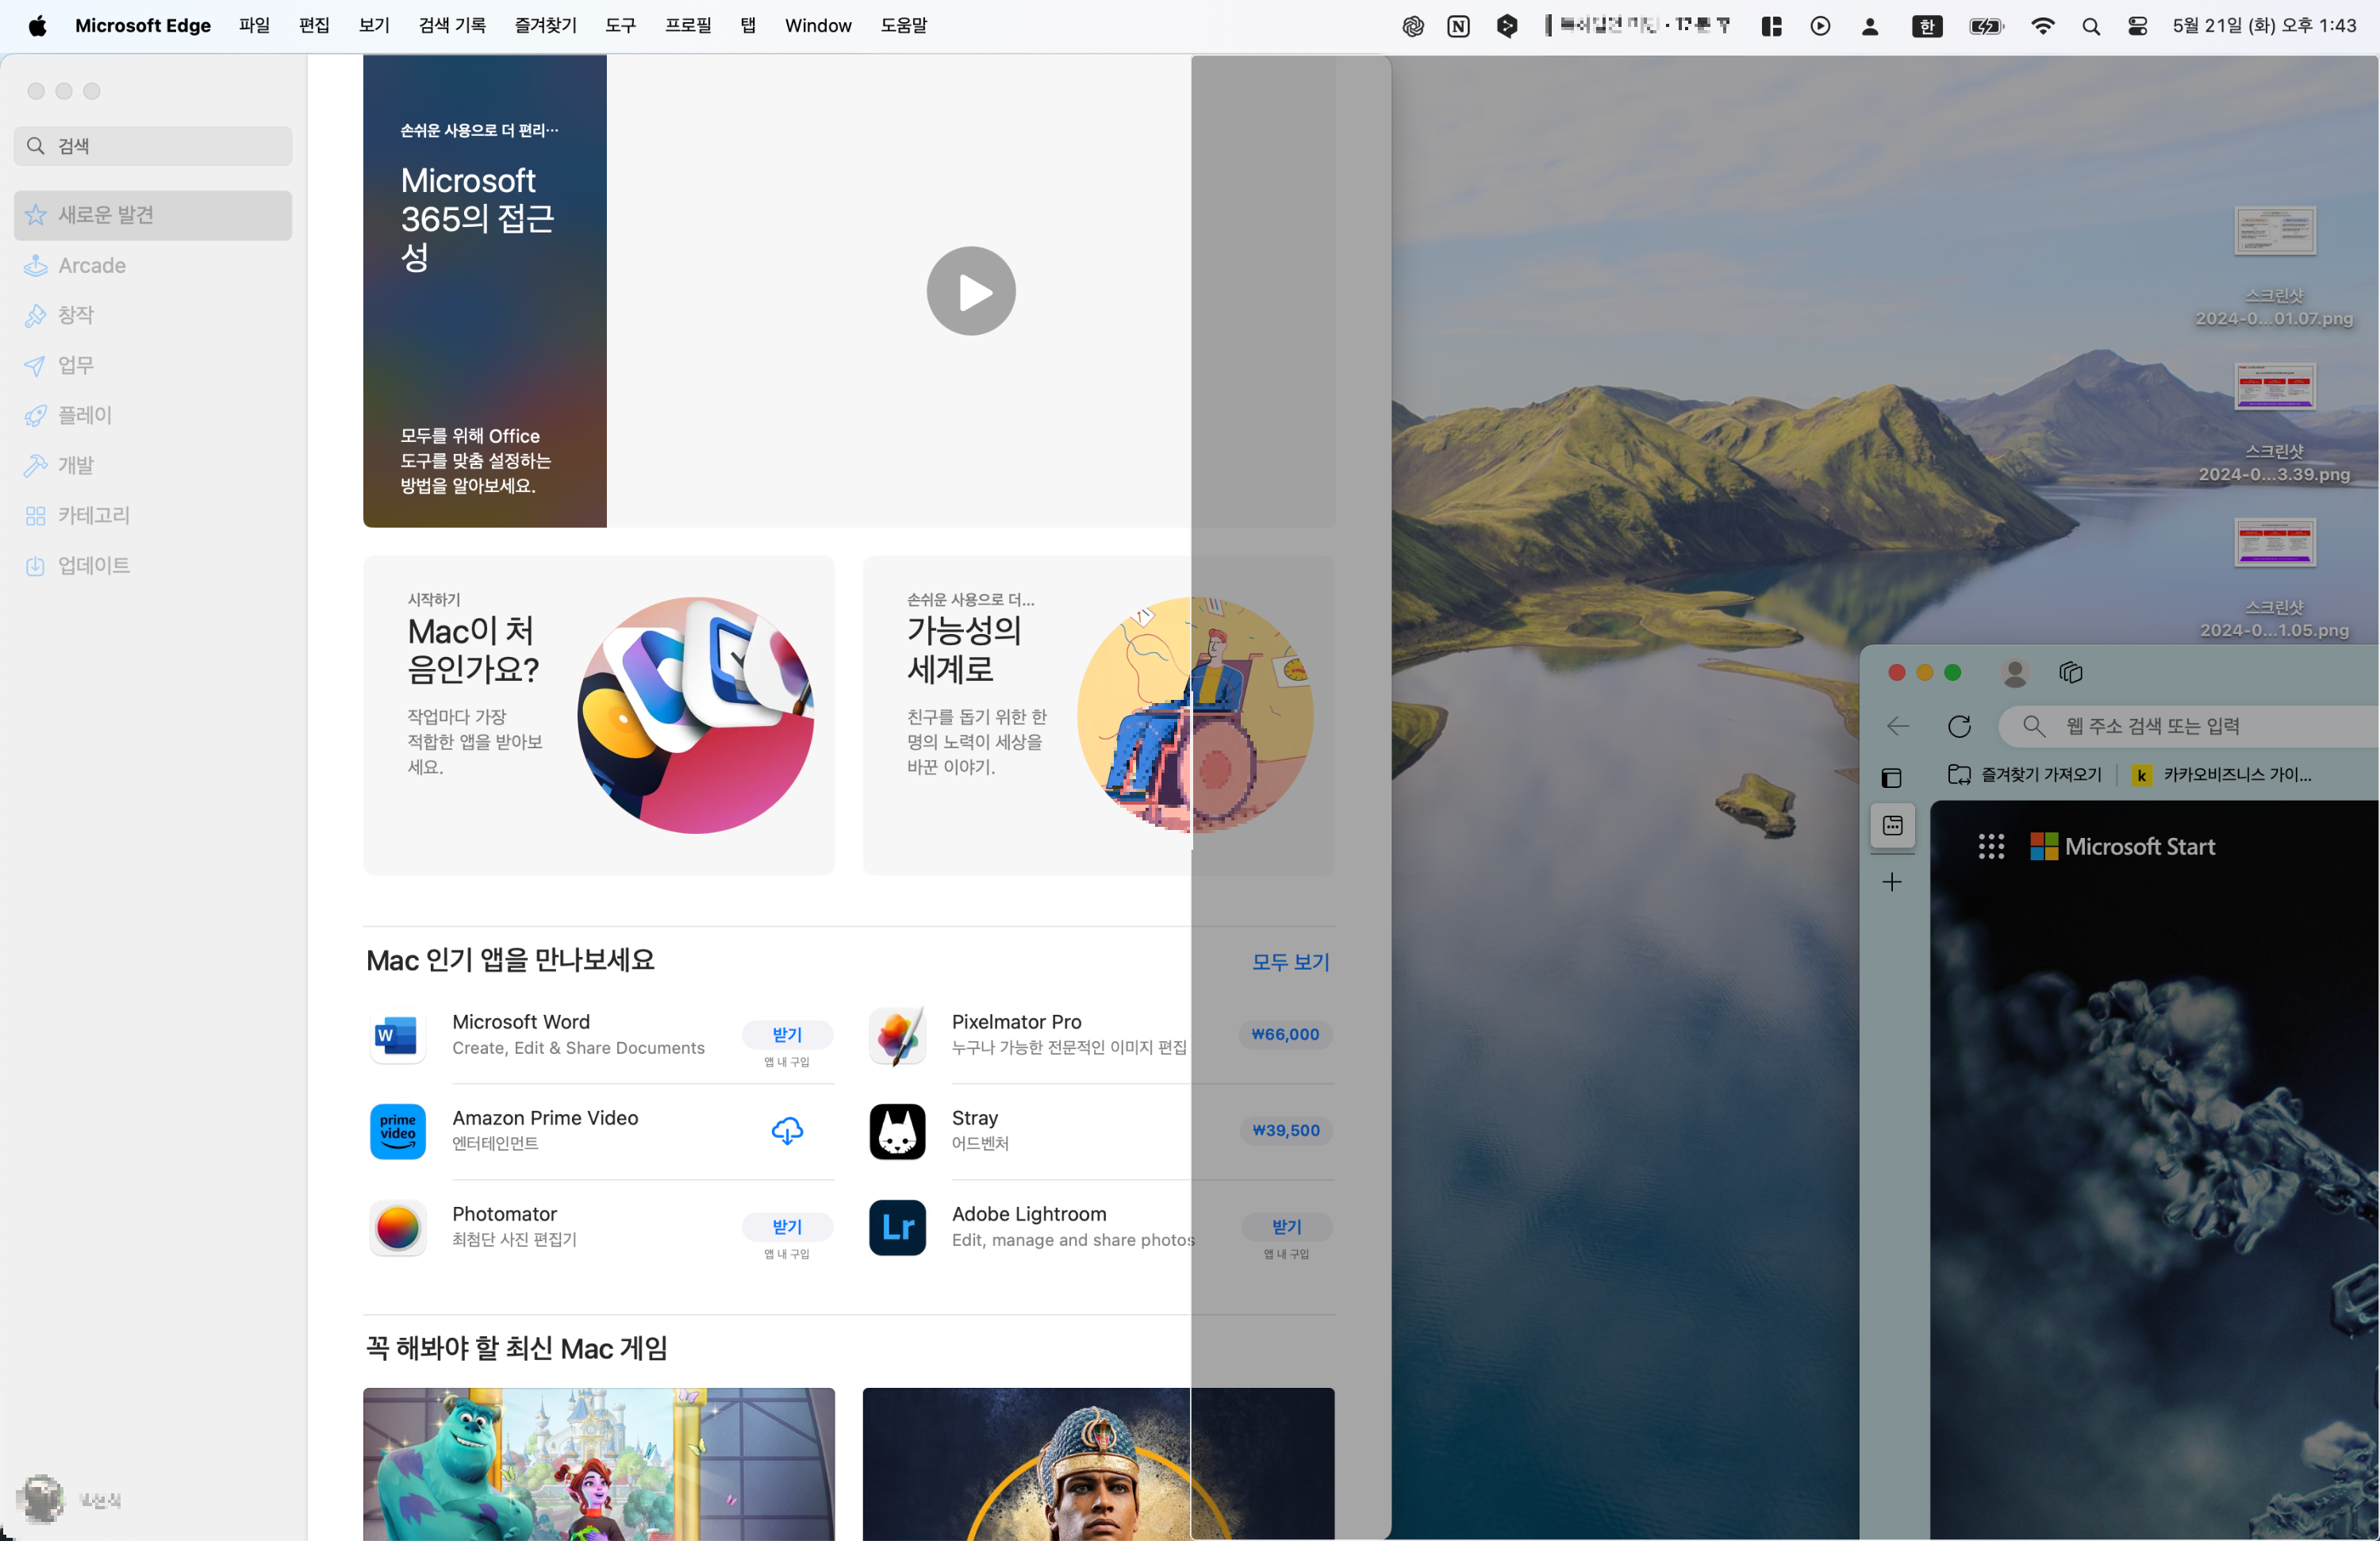
Task: Click the Edge back arrow
Action: pyautogui.click(x=1897, y=726)
